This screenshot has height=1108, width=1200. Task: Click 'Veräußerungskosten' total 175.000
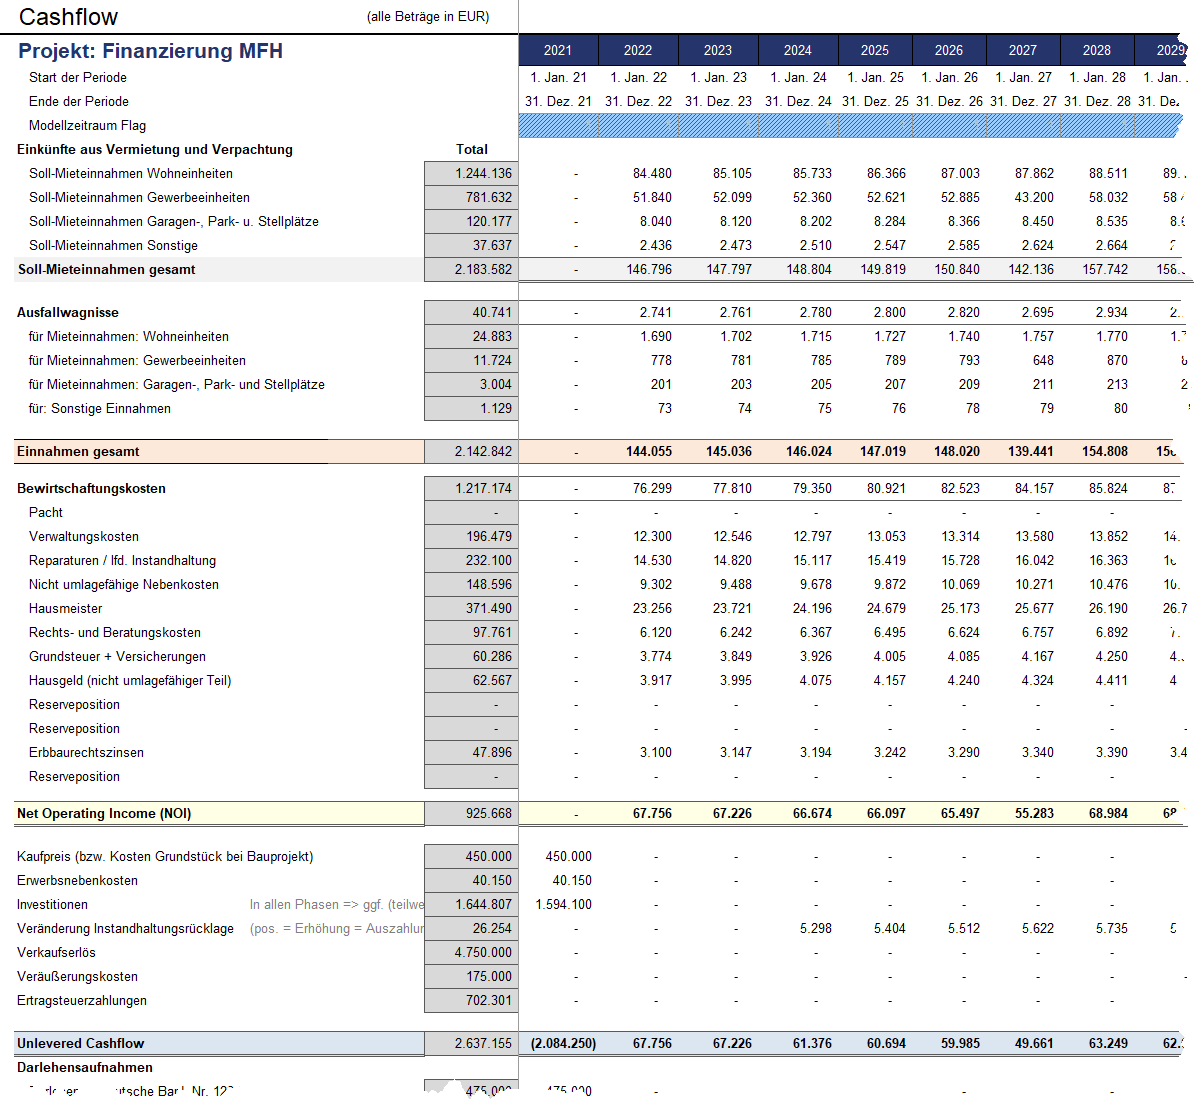click(471, 976)
